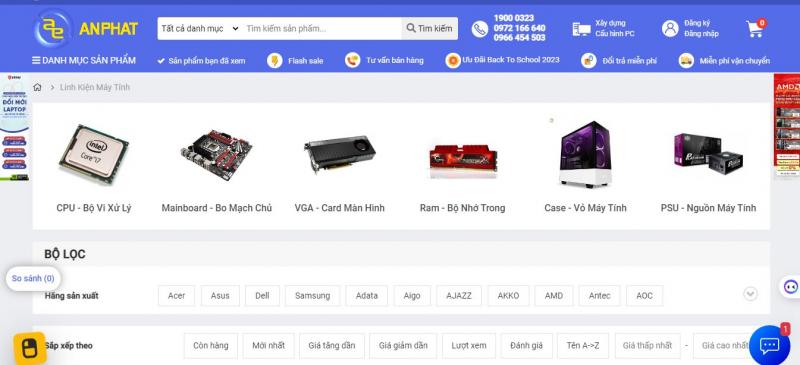Click the Flash sale icon
This screenshot has width=800, height=365.
pos(274,61)
